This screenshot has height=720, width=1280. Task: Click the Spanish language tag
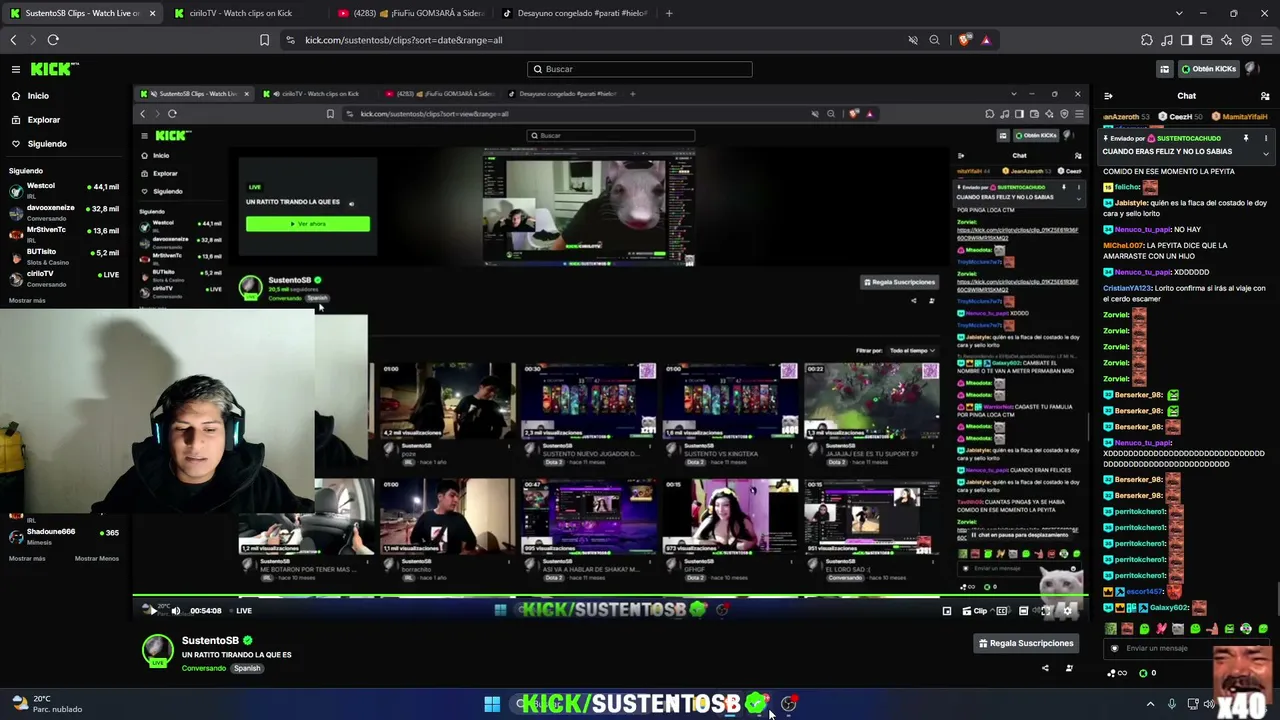pyautogui.click(x=247, y=668)
